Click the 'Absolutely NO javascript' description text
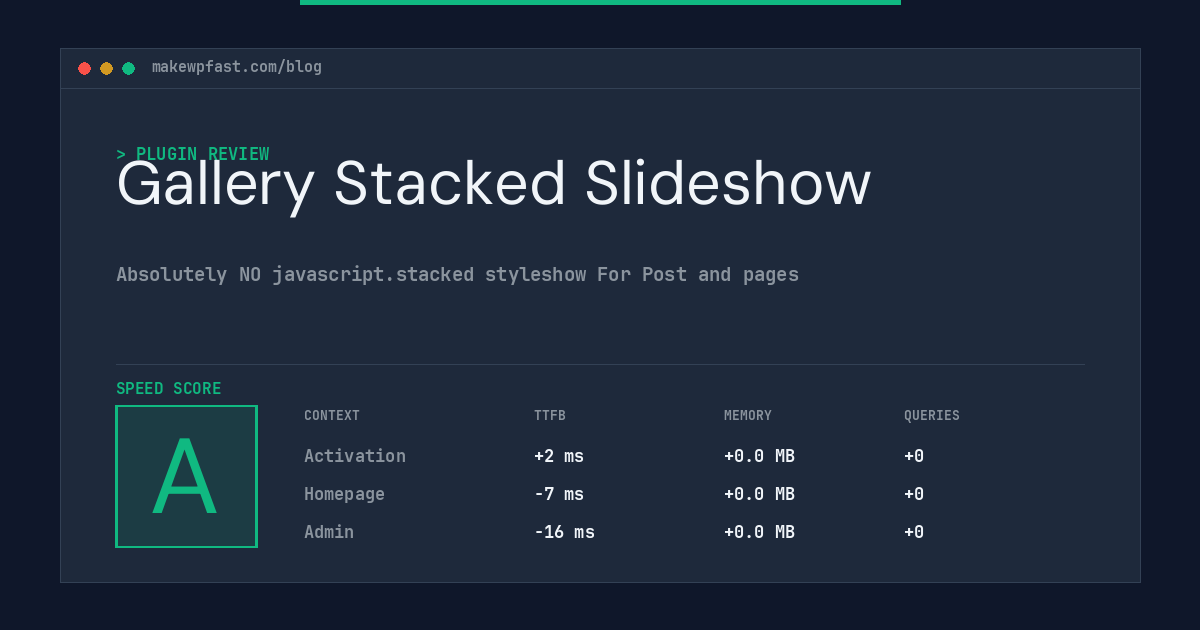This screenshot has height=630, width=1200. click(457, 274)
